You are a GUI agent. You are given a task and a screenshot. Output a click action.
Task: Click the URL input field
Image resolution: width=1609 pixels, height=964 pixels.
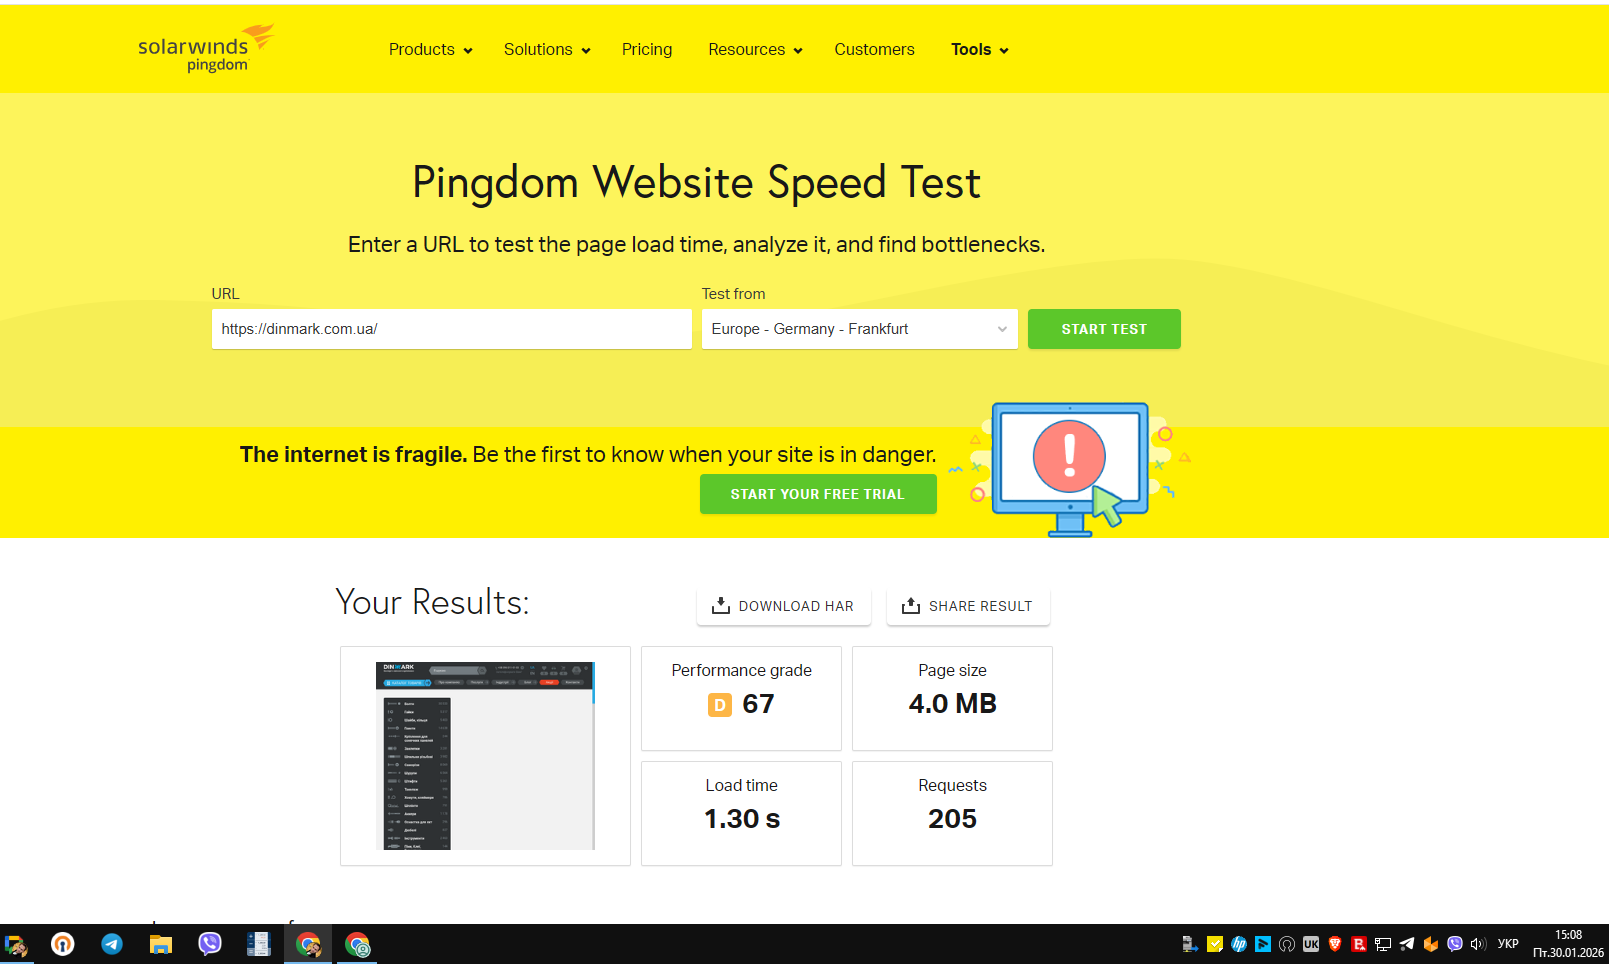pyautogui.click(x=452, y=329)
